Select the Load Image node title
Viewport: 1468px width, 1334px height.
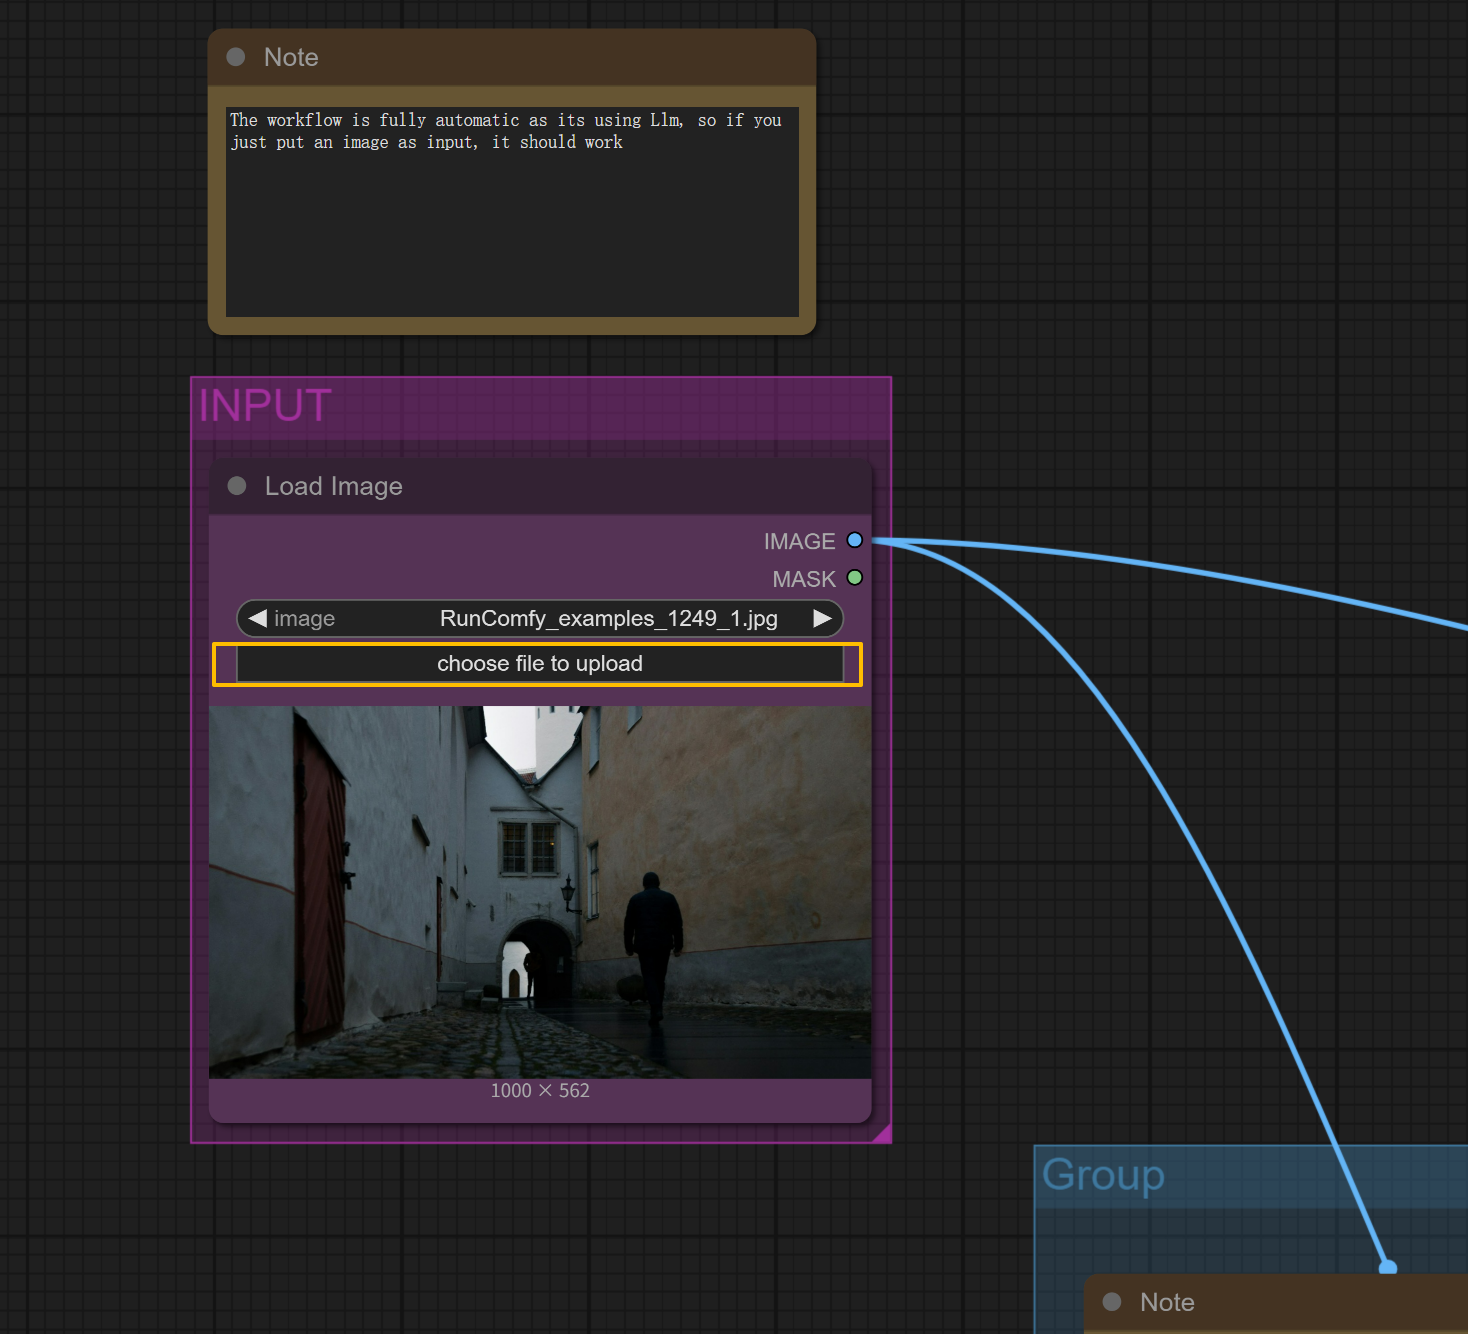click(334, 486)
